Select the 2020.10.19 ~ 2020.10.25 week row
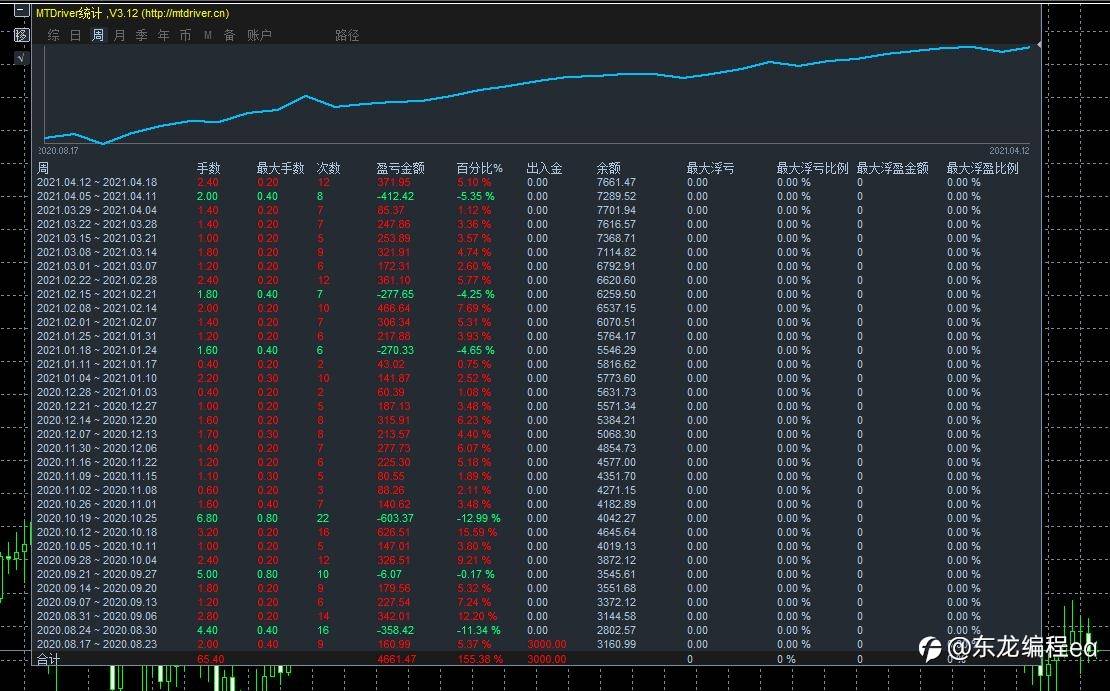This screenshot has width=1110, height=691. point(97,518)
